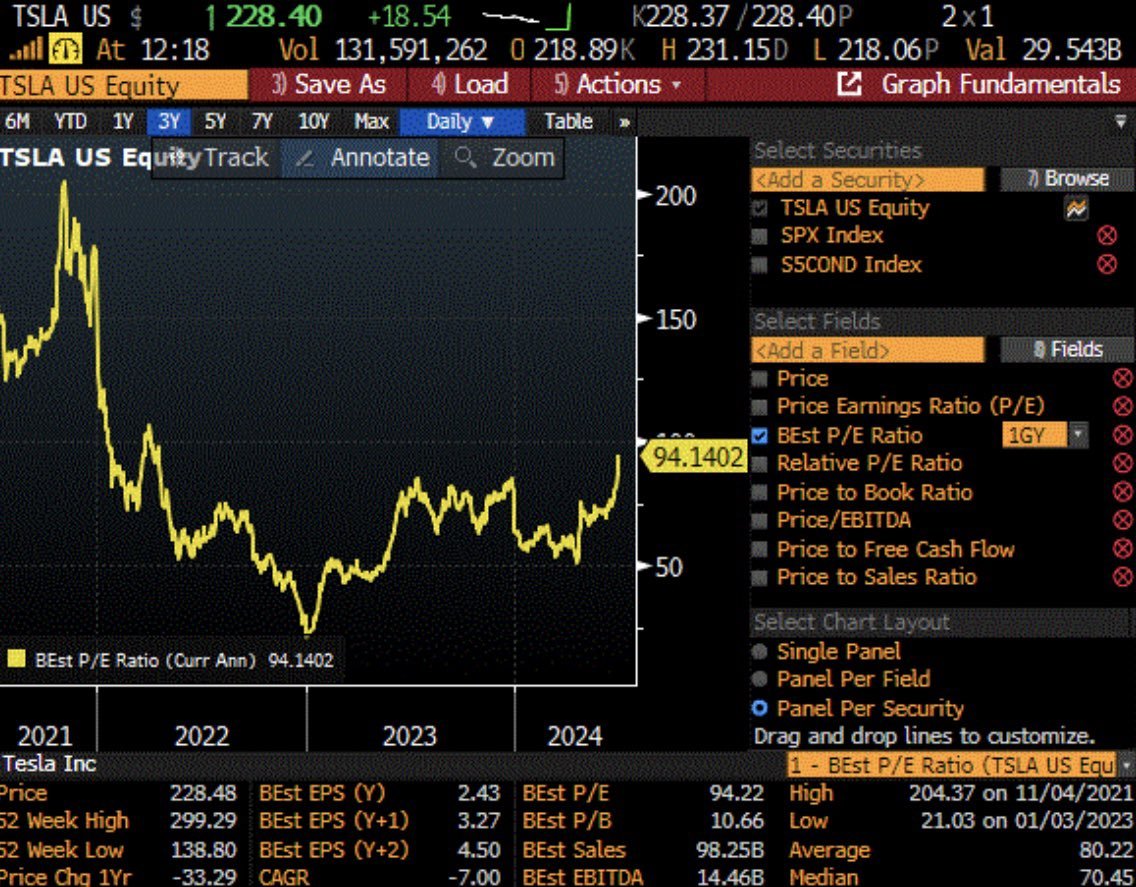Delete Price to Free Cash Flow via red X
The width and height of the screenshot is (1136, 887).
(x=1122, y=549)
